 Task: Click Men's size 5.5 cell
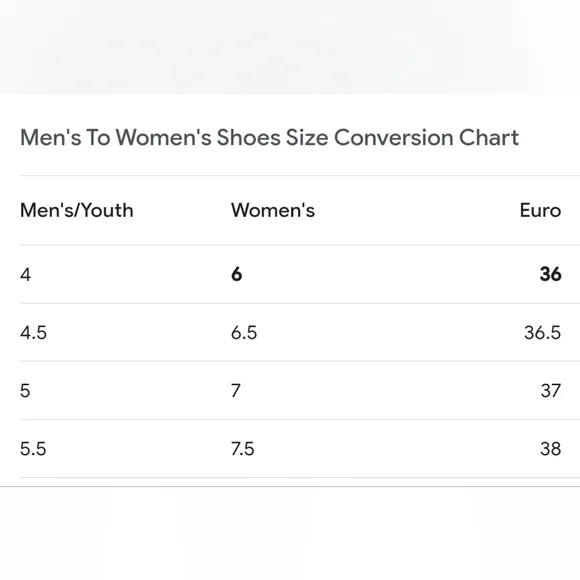click(33, 449)
